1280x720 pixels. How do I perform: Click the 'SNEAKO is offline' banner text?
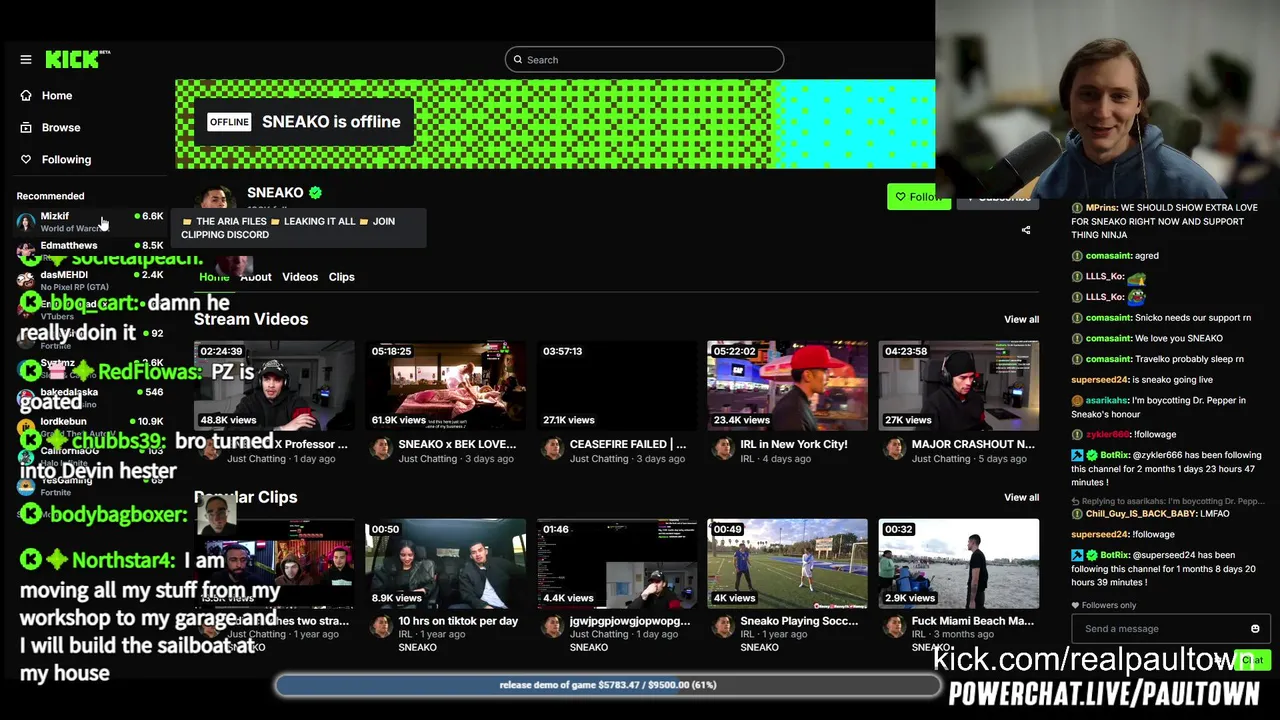(x=331, y=122)
